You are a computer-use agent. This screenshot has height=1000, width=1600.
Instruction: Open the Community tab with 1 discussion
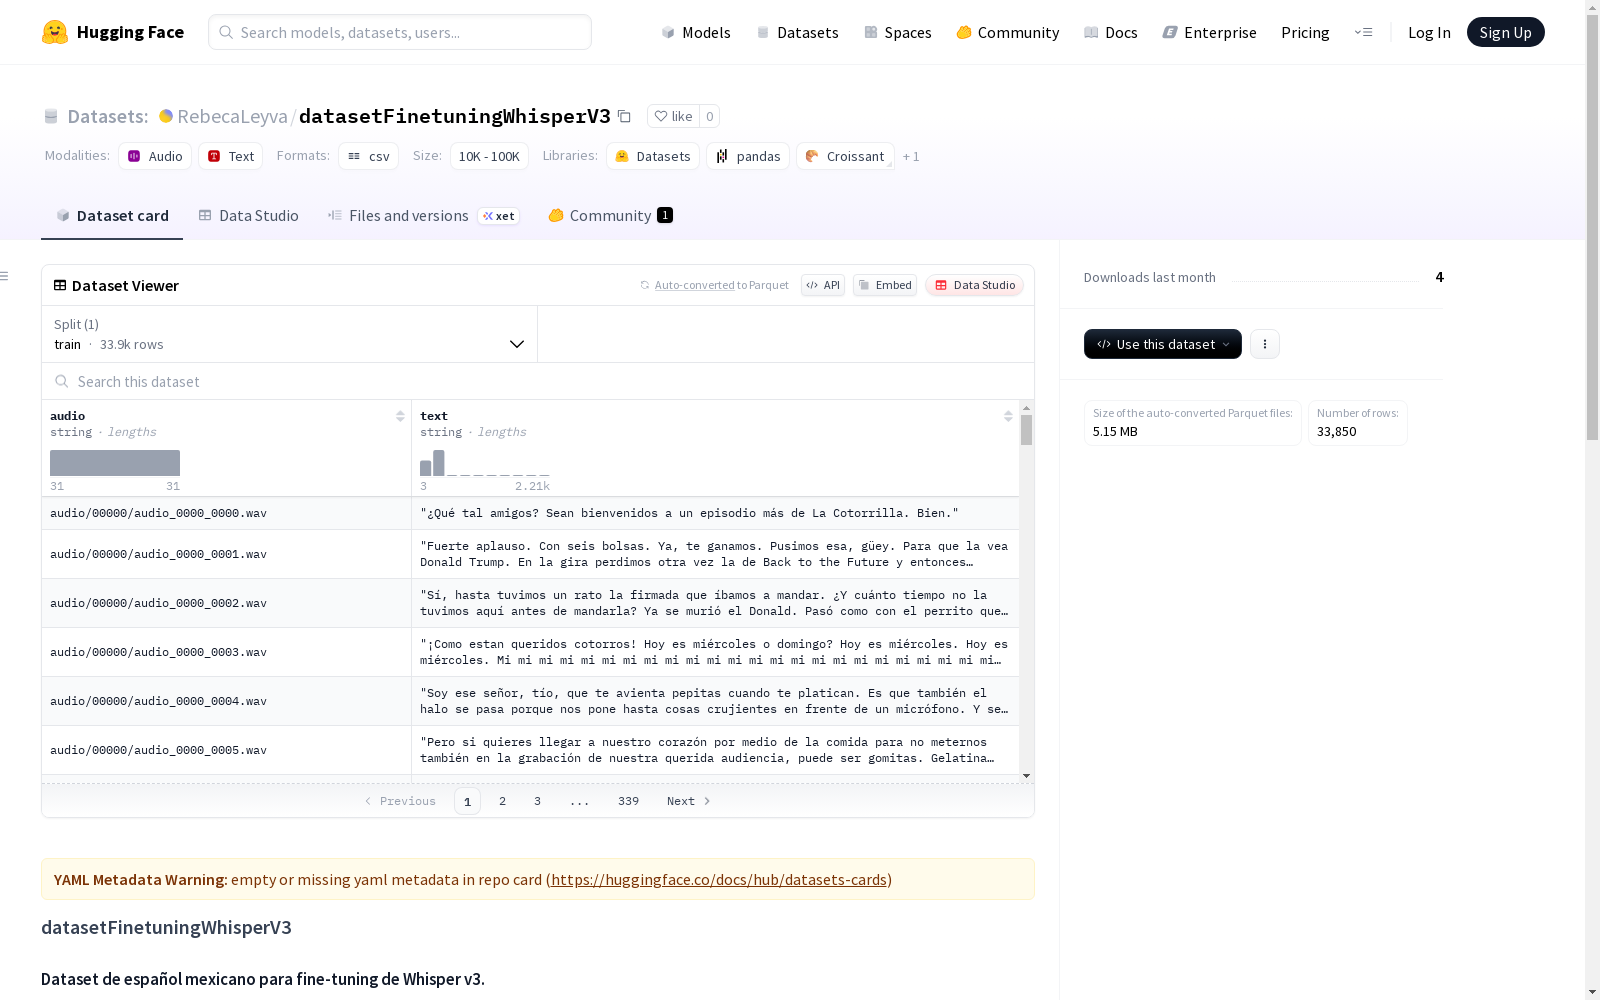(610, 216)
